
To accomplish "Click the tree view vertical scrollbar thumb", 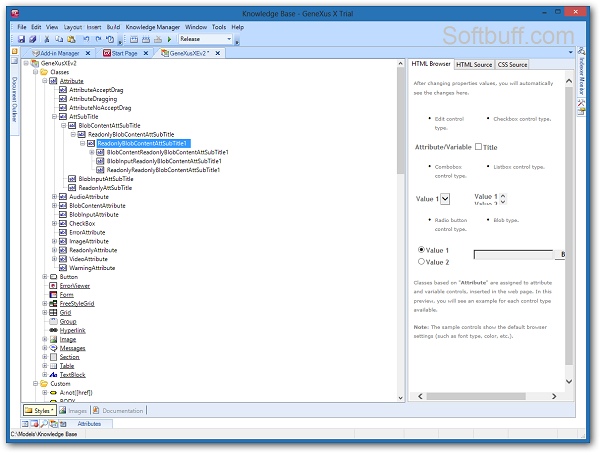I will pos(401,122).
